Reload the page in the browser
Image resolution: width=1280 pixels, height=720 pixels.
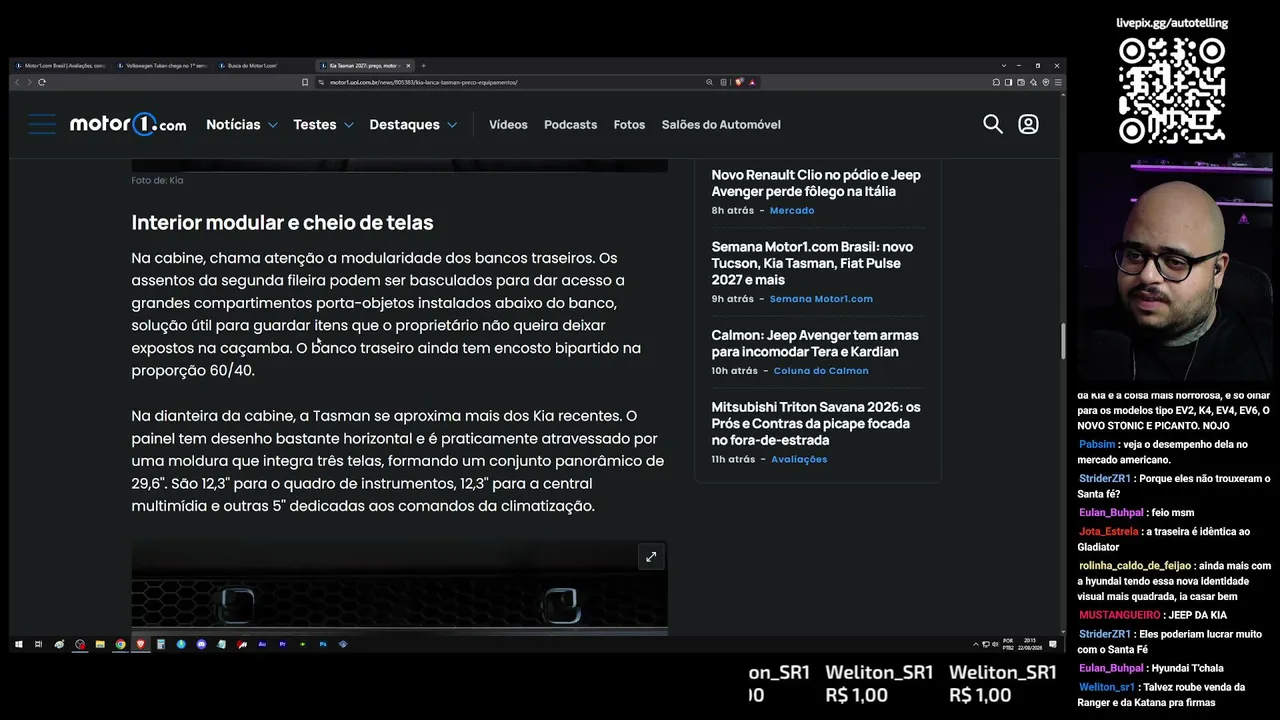pyautogui.click(x=42, y=82)
